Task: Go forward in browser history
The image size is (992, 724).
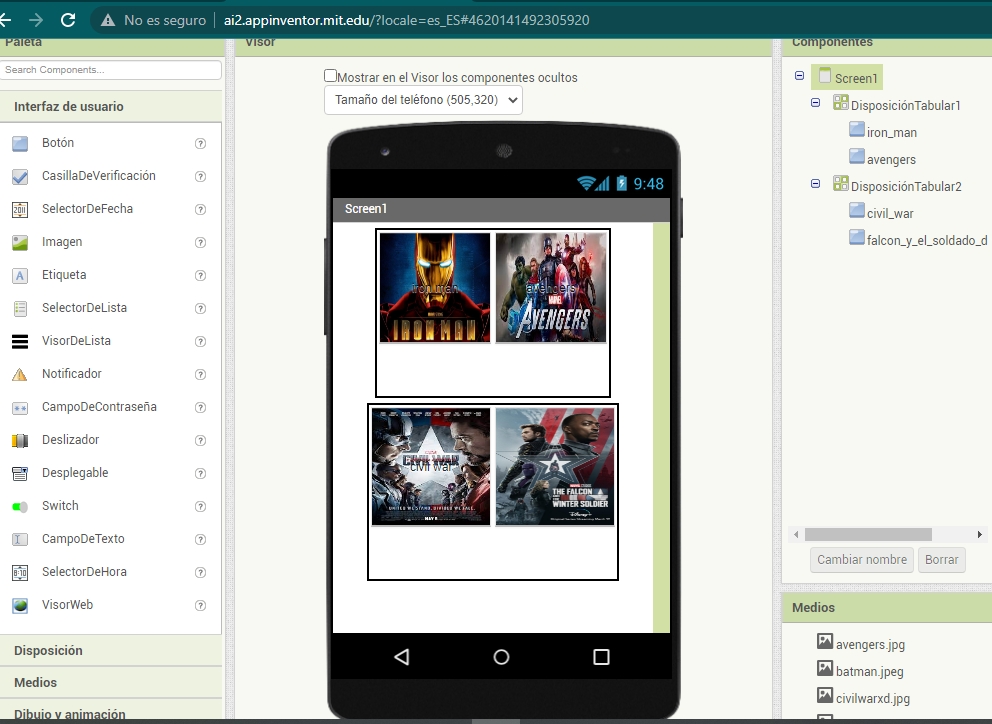Action: click(36, 20)
